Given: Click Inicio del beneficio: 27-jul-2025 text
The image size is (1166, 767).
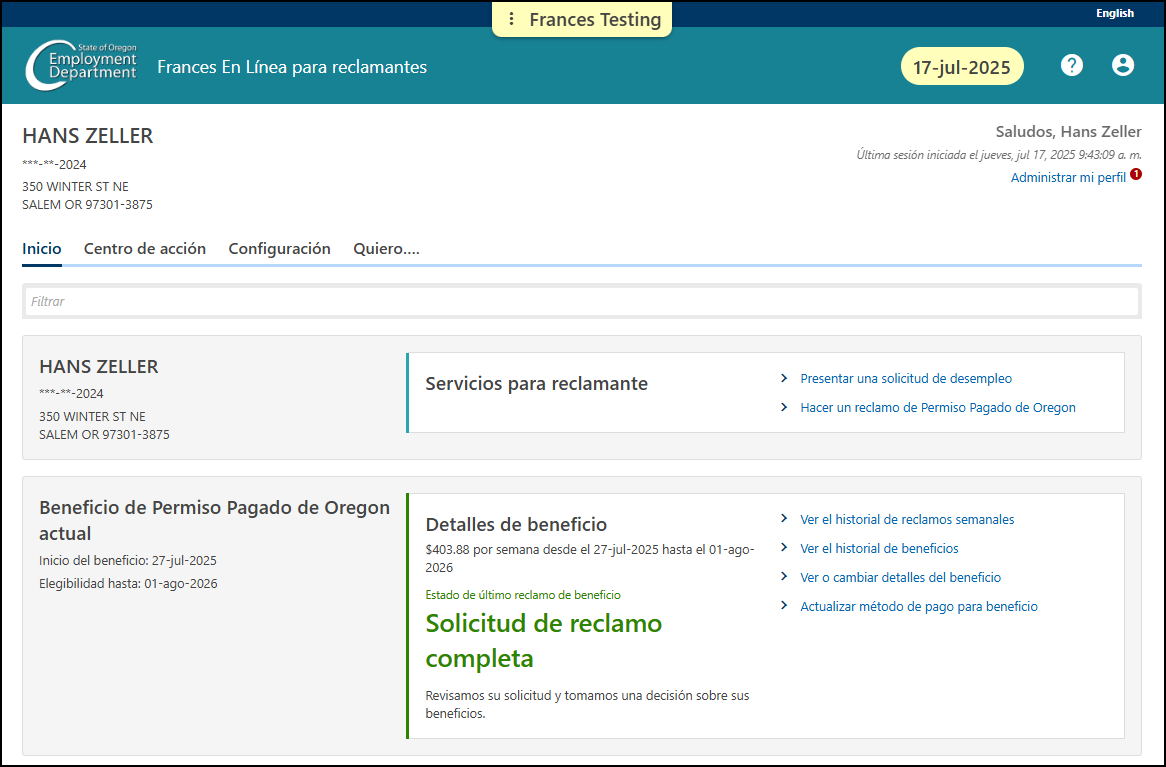Looking at the screenshot, I should (128, 561).
